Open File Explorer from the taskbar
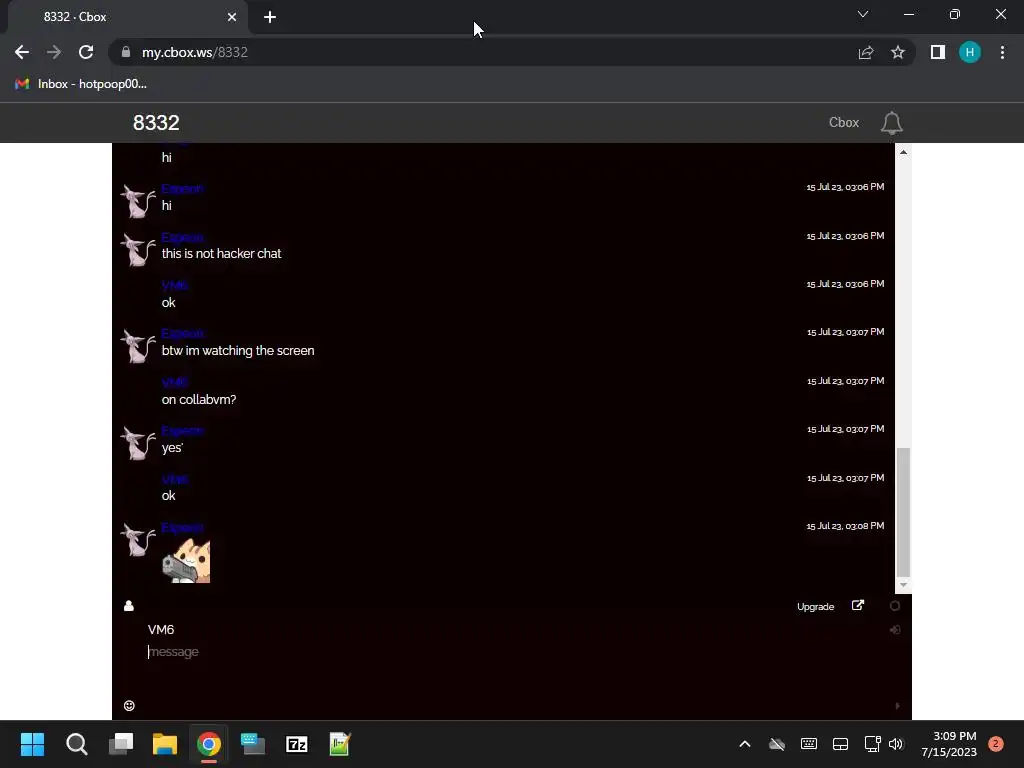This screenshot has width=1024, height=768. 165,744
